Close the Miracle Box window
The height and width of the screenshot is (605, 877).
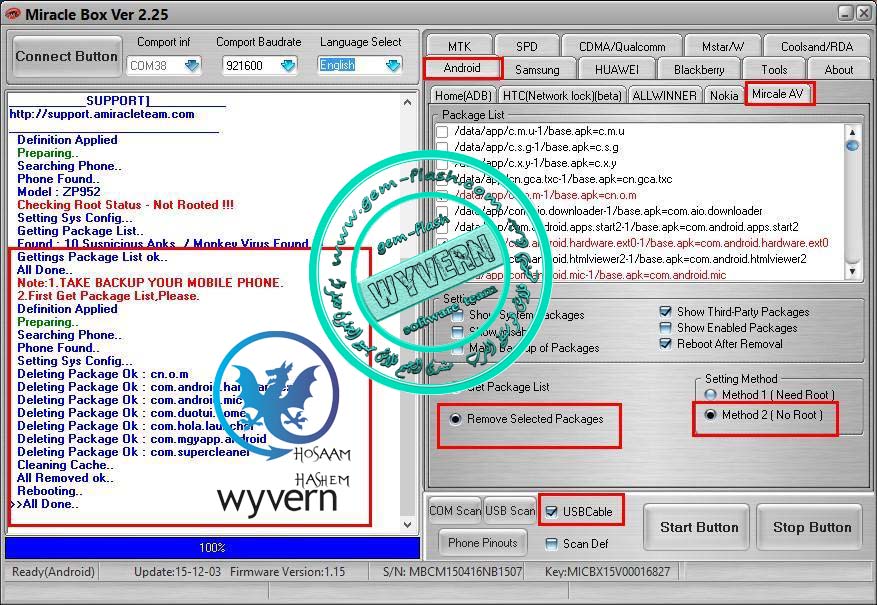click(x=864, y=13)
